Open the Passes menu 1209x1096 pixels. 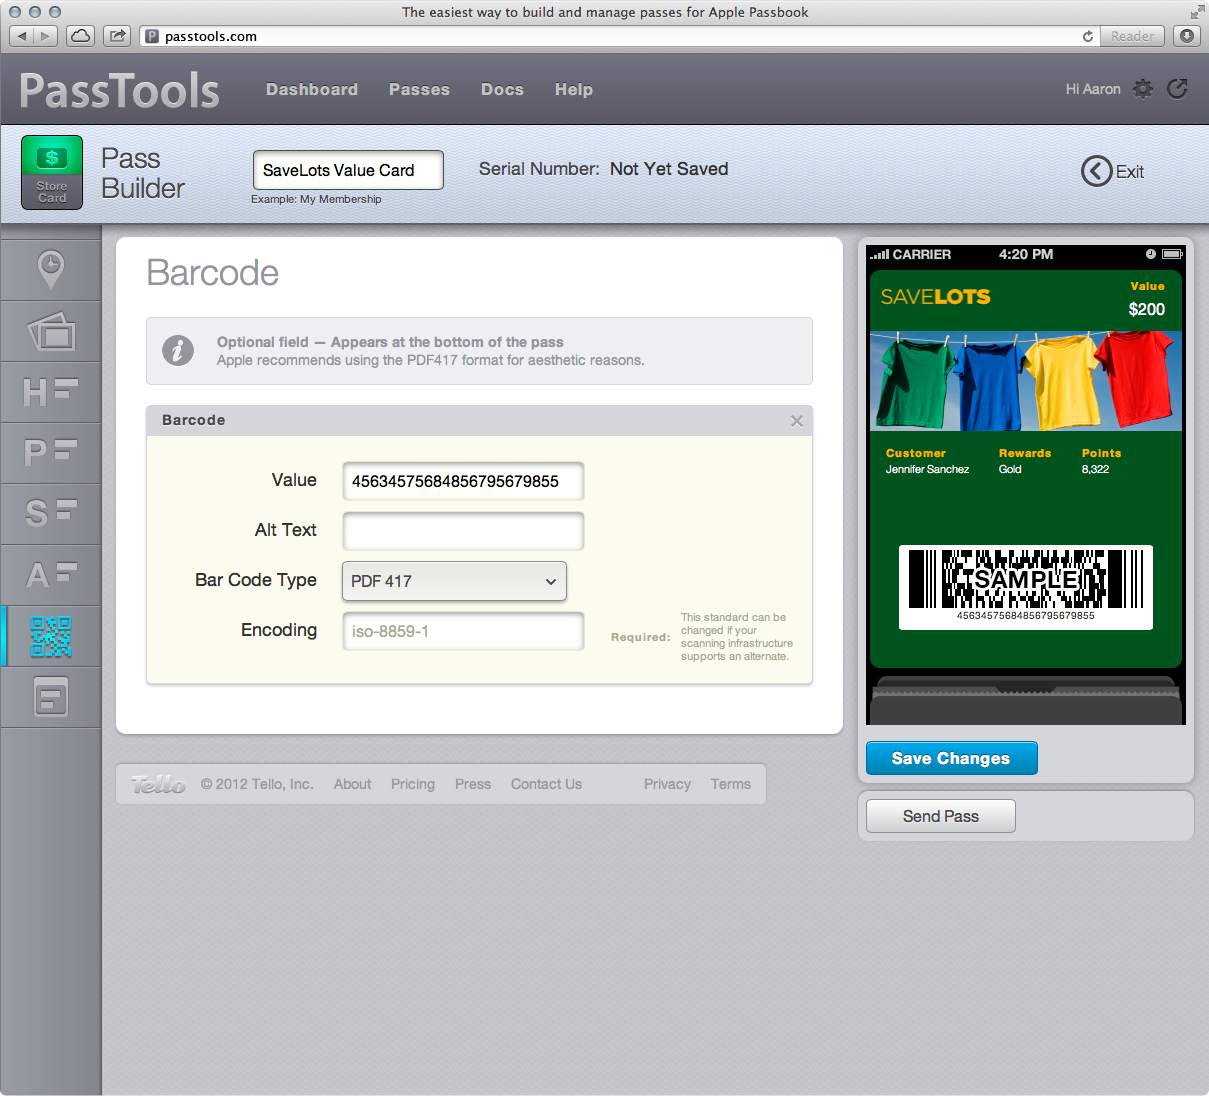(x=419, y=89)
